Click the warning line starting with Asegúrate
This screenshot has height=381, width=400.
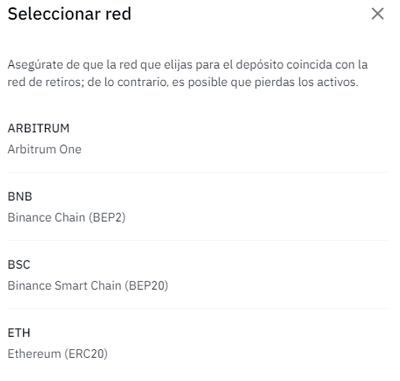[x=188, y=65]
